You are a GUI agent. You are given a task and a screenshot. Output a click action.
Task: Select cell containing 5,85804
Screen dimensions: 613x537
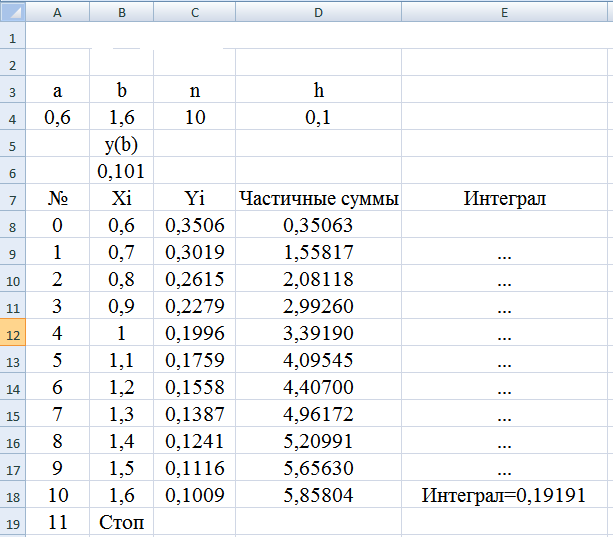pyautogui.click(x=319, y=494)
